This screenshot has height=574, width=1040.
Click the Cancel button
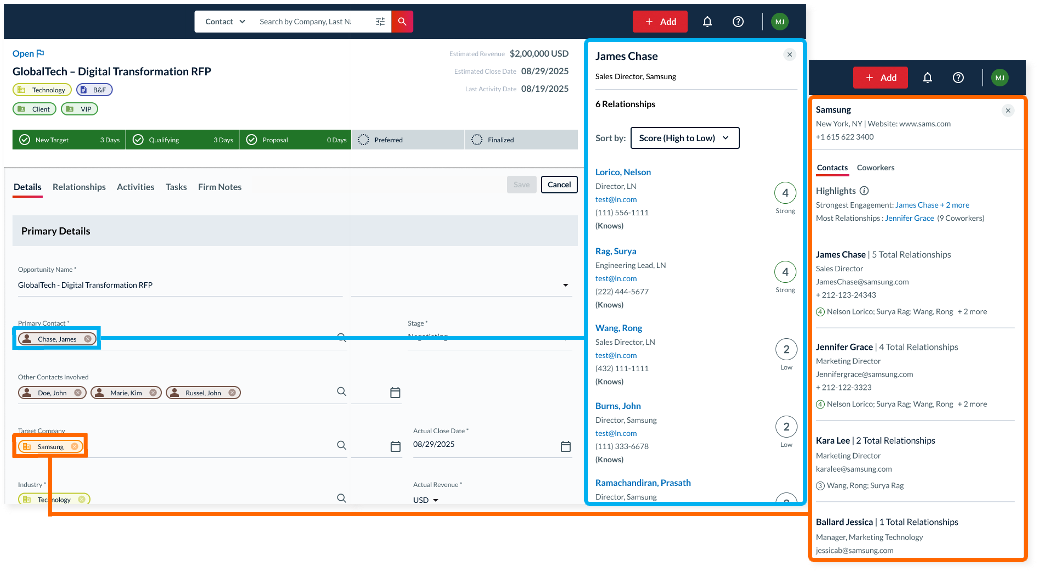tap(559, 184)
